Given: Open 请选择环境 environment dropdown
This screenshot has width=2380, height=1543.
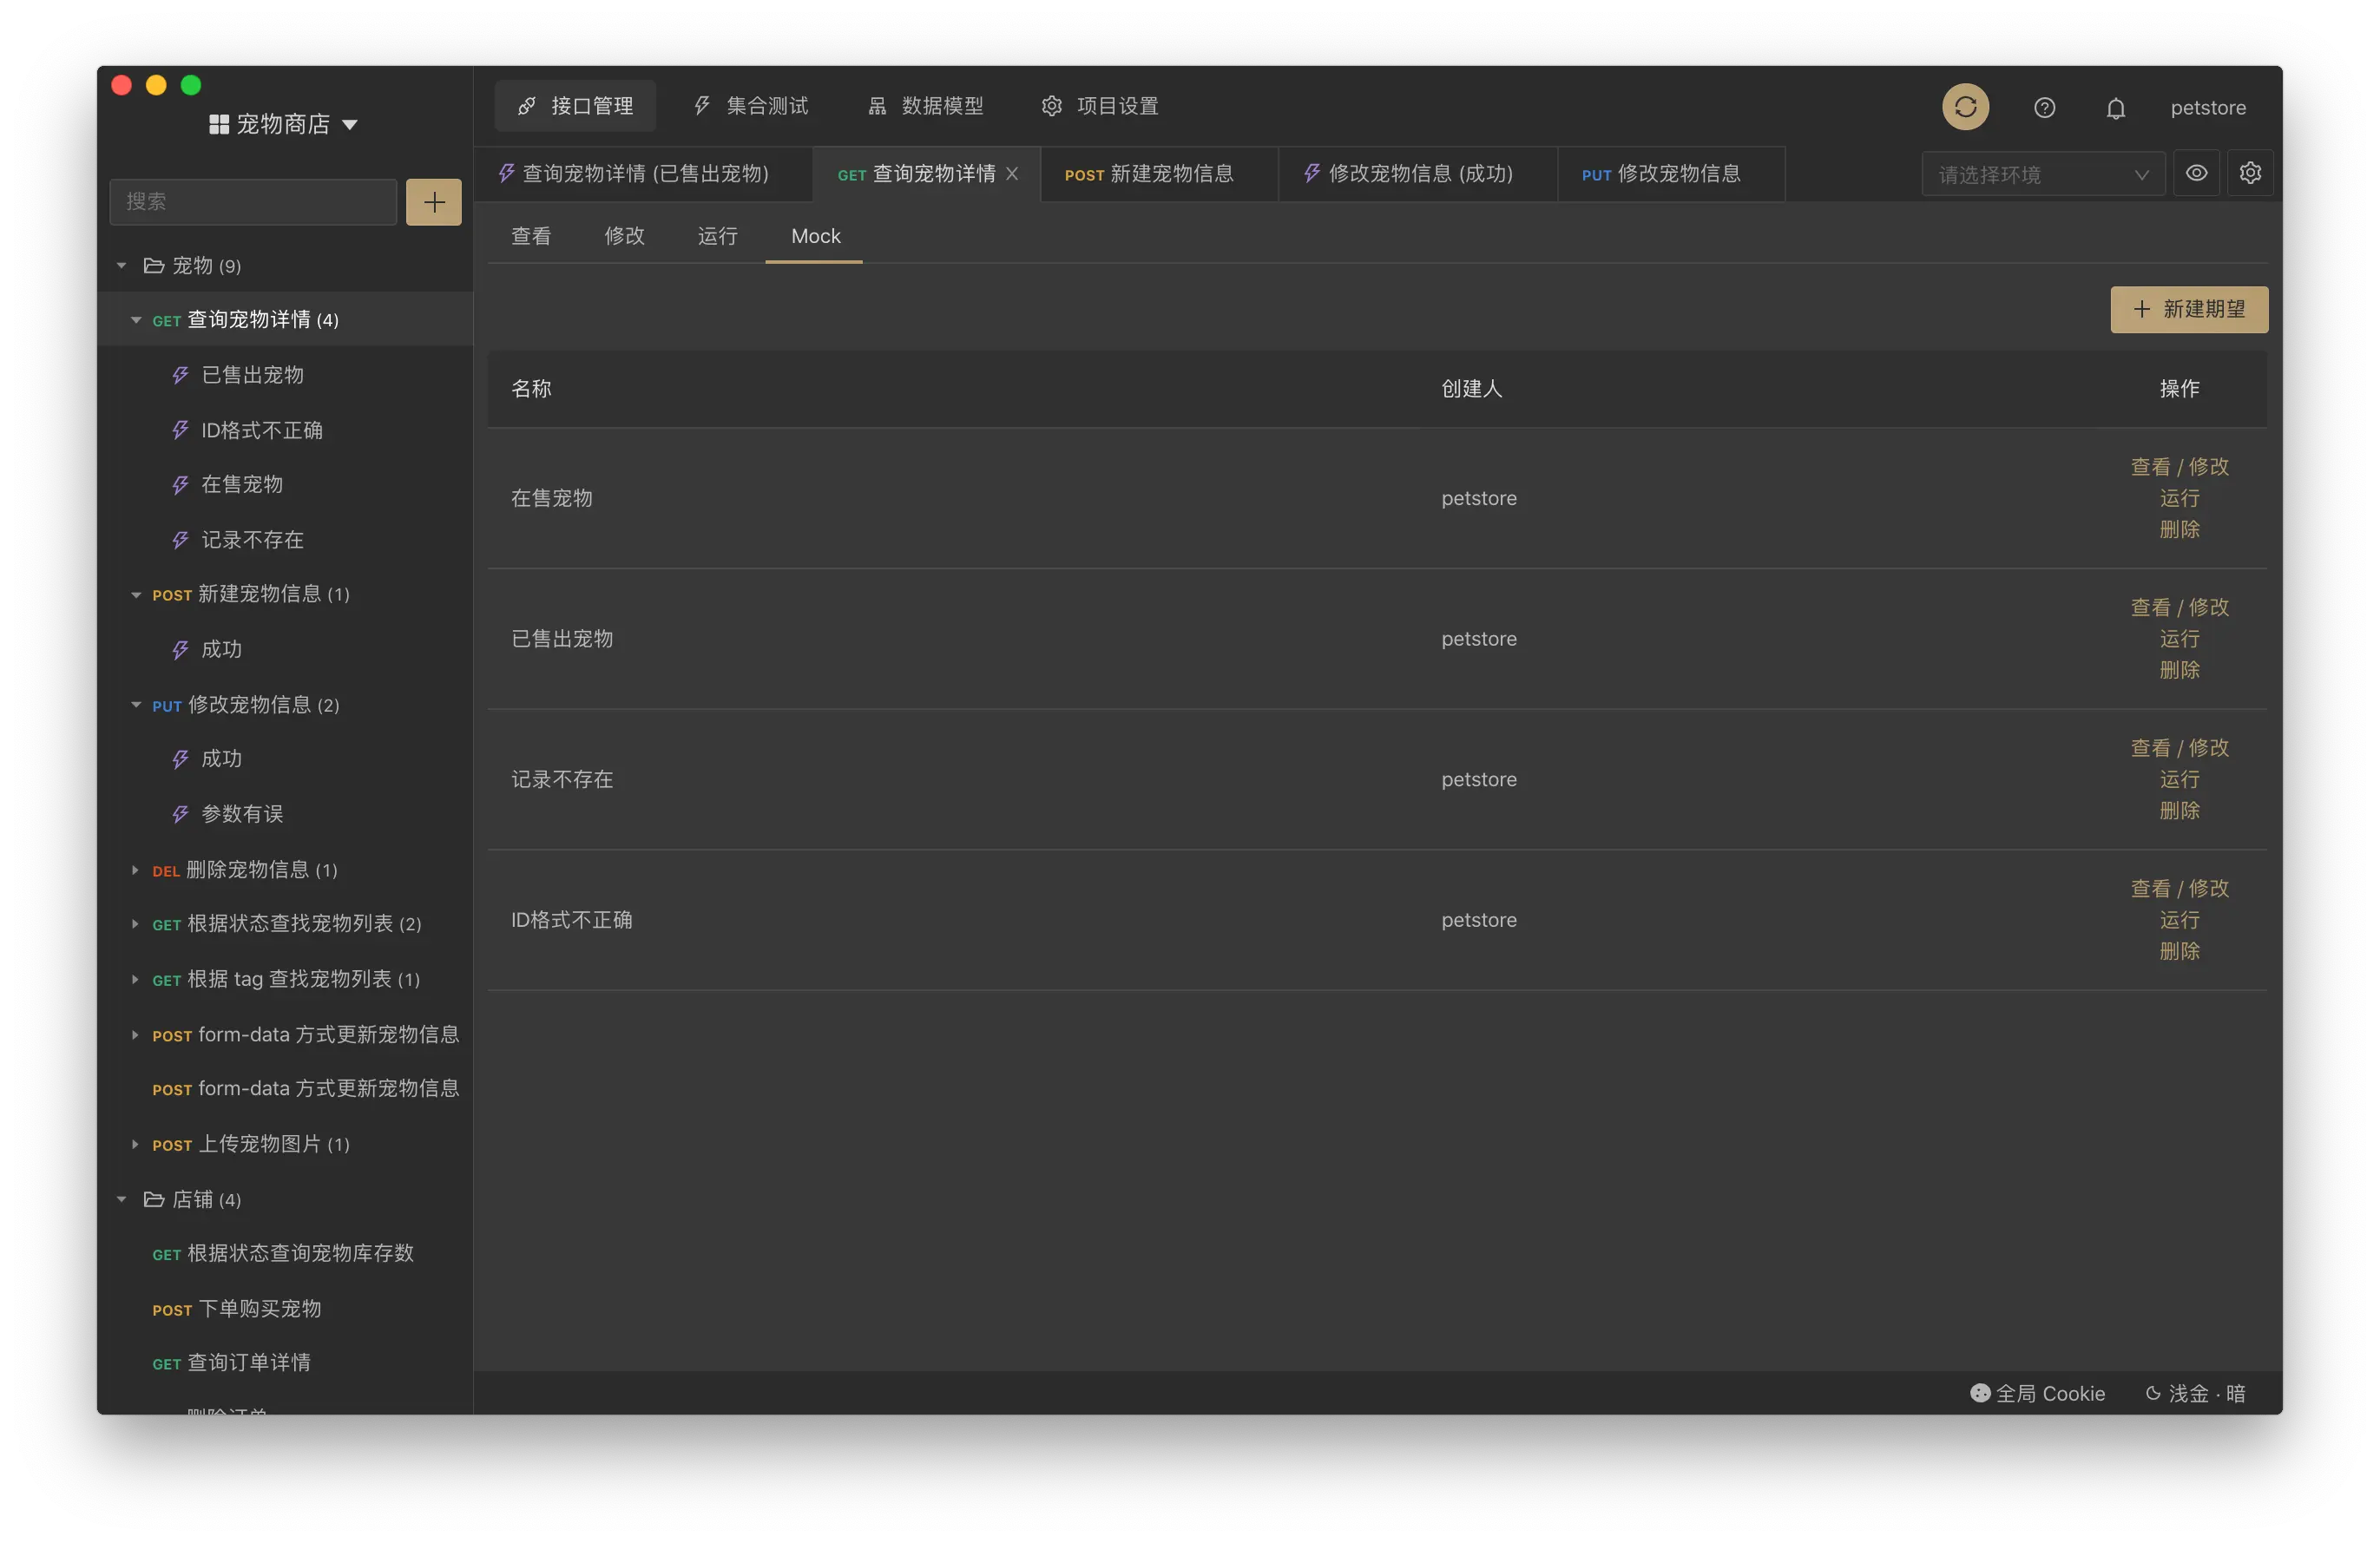Looking at the screenshot, I should pyautogui.click(x=2042, y=175).
